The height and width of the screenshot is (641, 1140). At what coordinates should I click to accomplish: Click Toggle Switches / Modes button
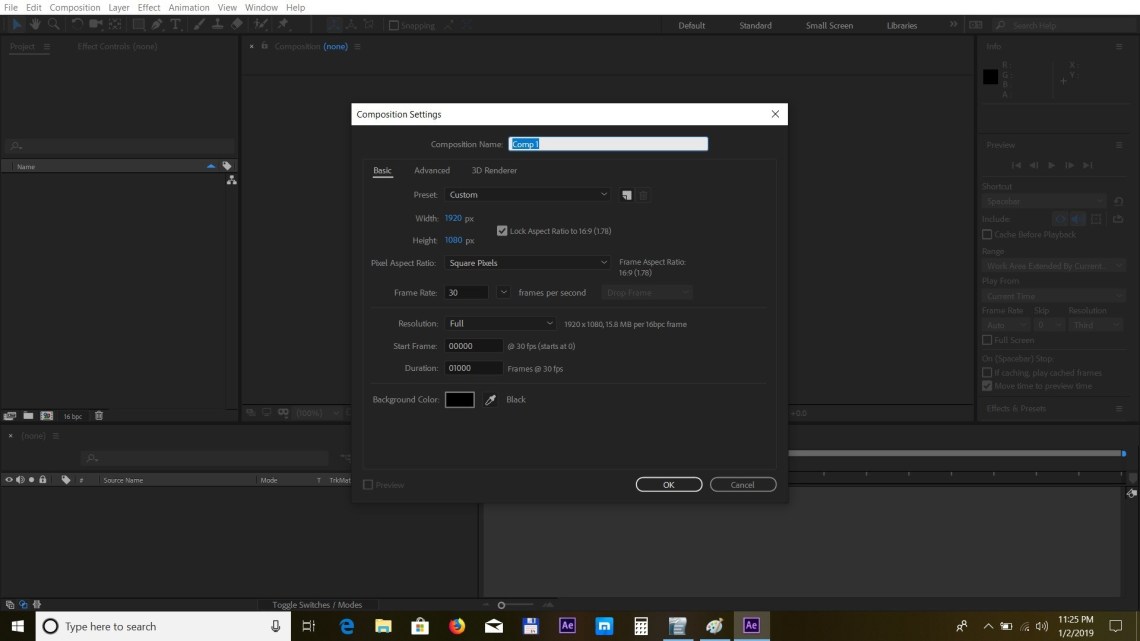pos(317,605)
